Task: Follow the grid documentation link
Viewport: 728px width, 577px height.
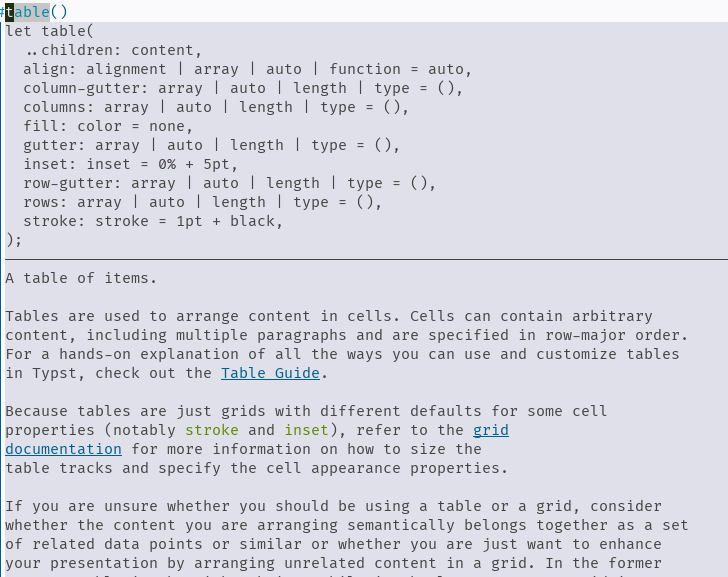Action: tap(490, 430)
